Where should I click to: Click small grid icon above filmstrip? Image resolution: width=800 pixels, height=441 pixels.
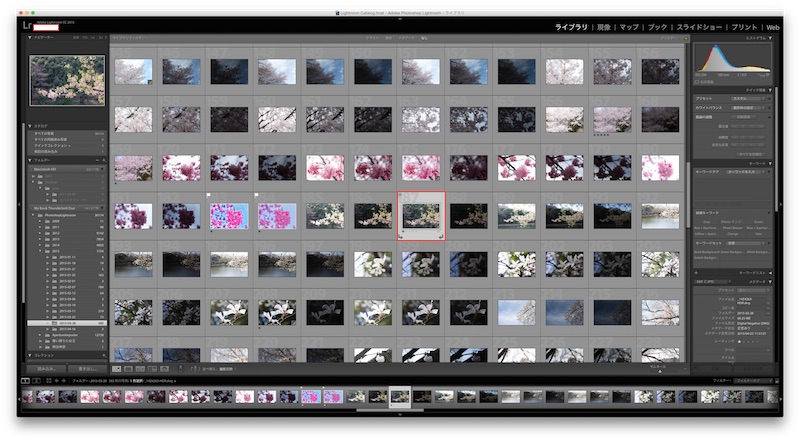point(49,381)
